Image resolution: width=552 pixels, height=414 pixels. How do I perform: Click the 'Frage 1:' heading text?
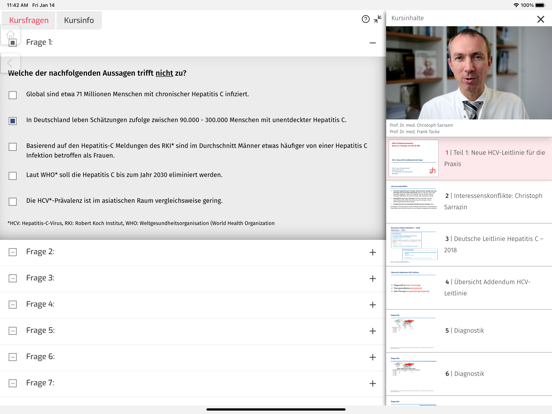(x=39, y=42)
